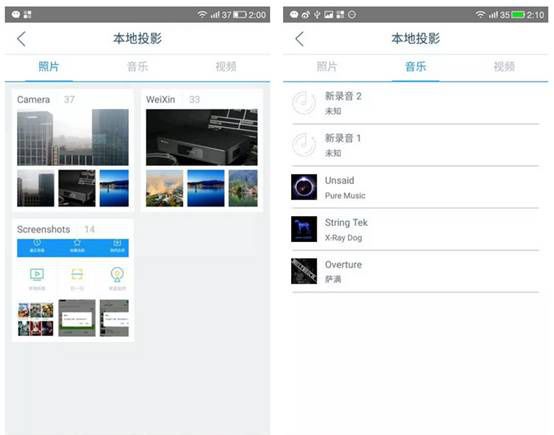
Task: Open last dialog screenshot thumbnail in Screenshots
Action: [114, 318]
